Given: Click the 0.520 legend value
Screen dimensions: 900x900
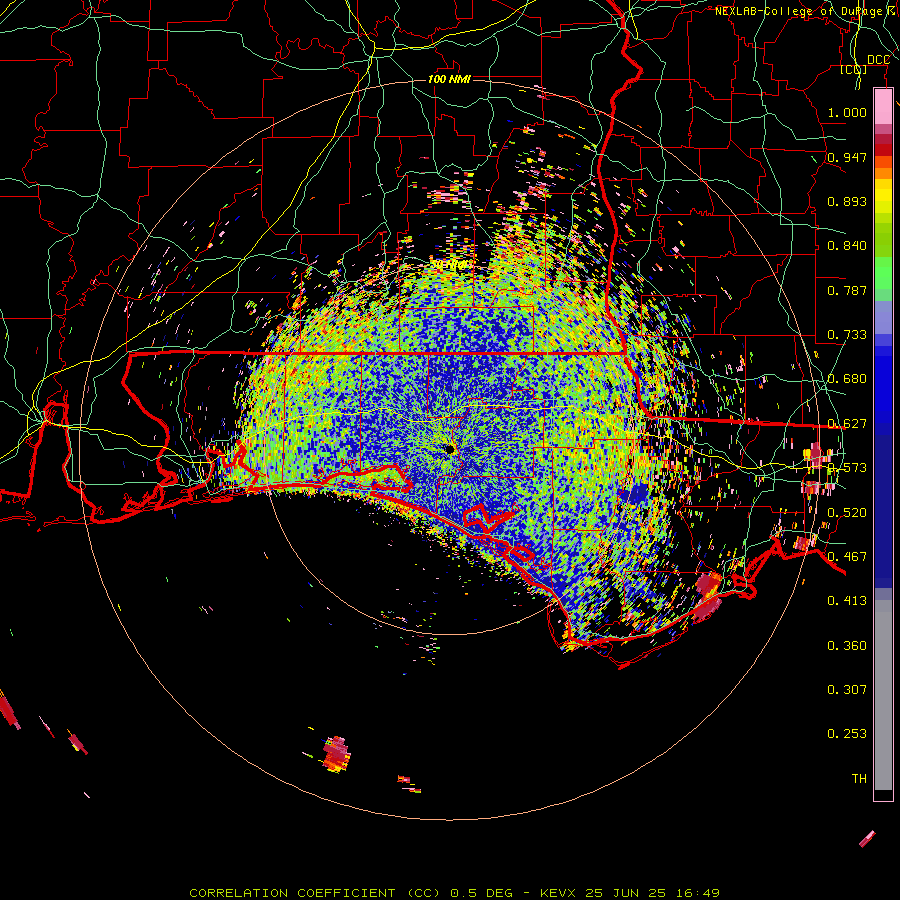Looking at the screenshot, I should pos(847,513).
